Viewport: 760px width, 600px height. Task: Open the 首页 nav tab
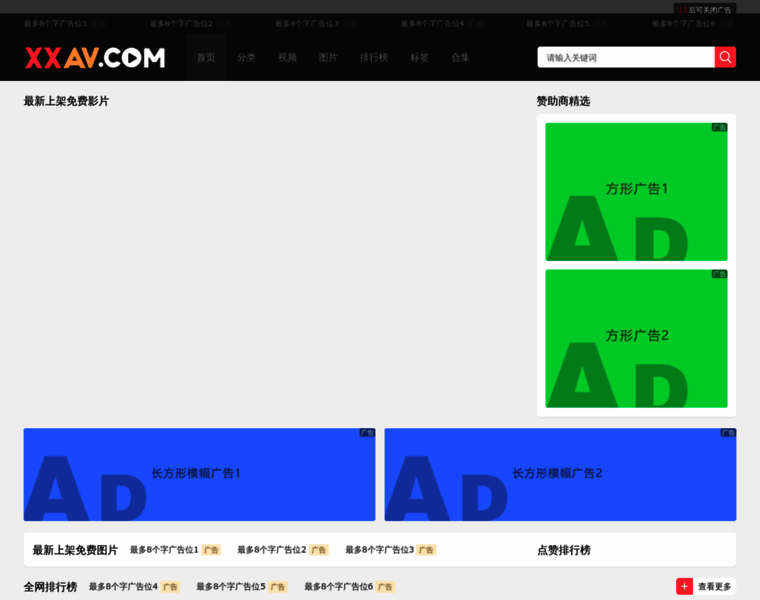tap(206, 58)
